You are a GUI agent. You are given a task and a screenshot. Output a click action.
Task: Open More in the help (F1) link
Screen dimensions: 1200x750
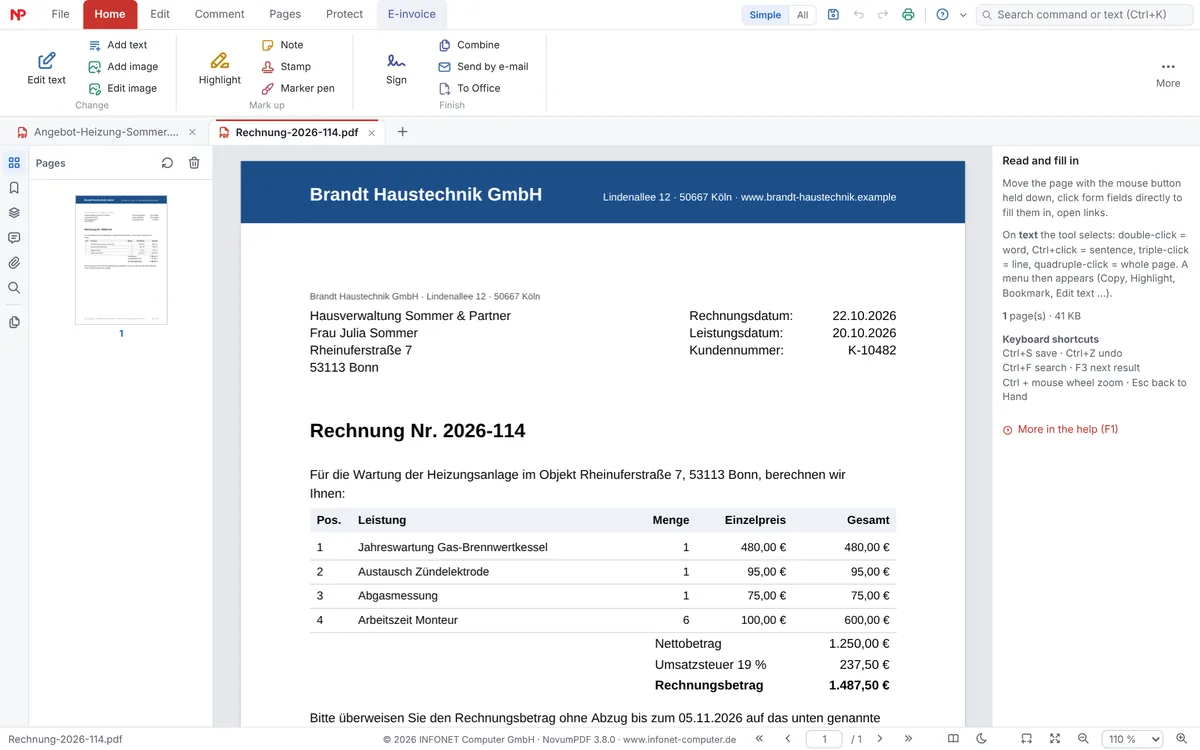1060,429
